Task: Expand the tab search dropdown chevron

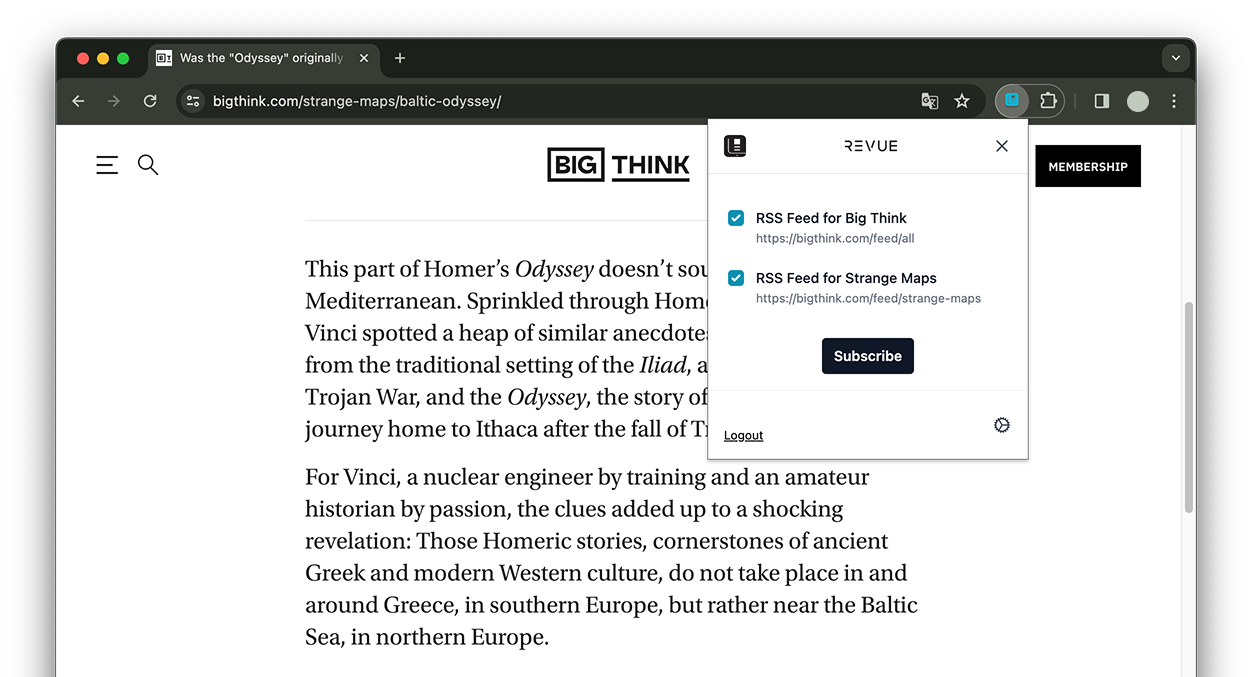Action: (1176, 58)
